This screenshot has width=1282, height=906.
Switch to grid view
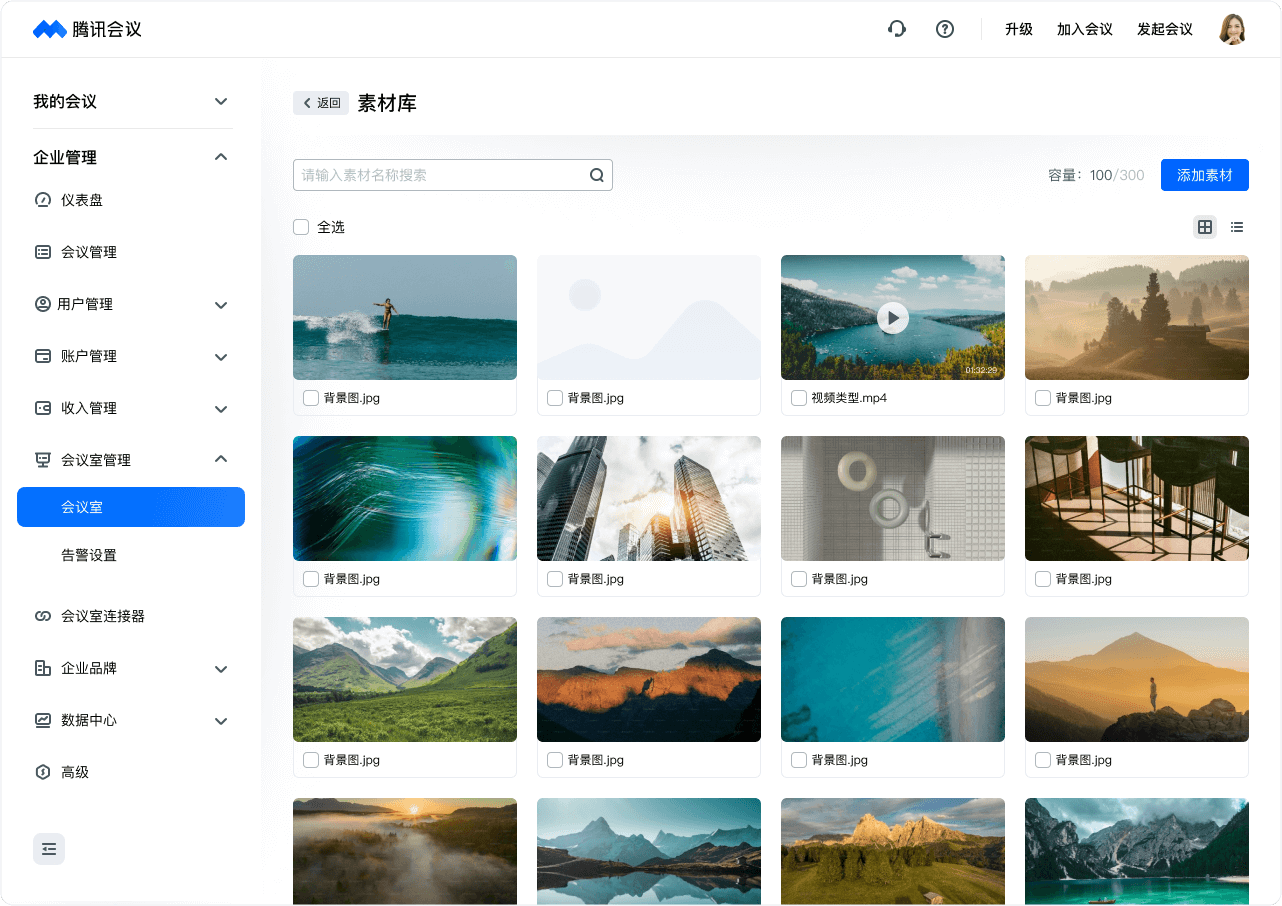pyautogui.click(x=1205, y=227)
